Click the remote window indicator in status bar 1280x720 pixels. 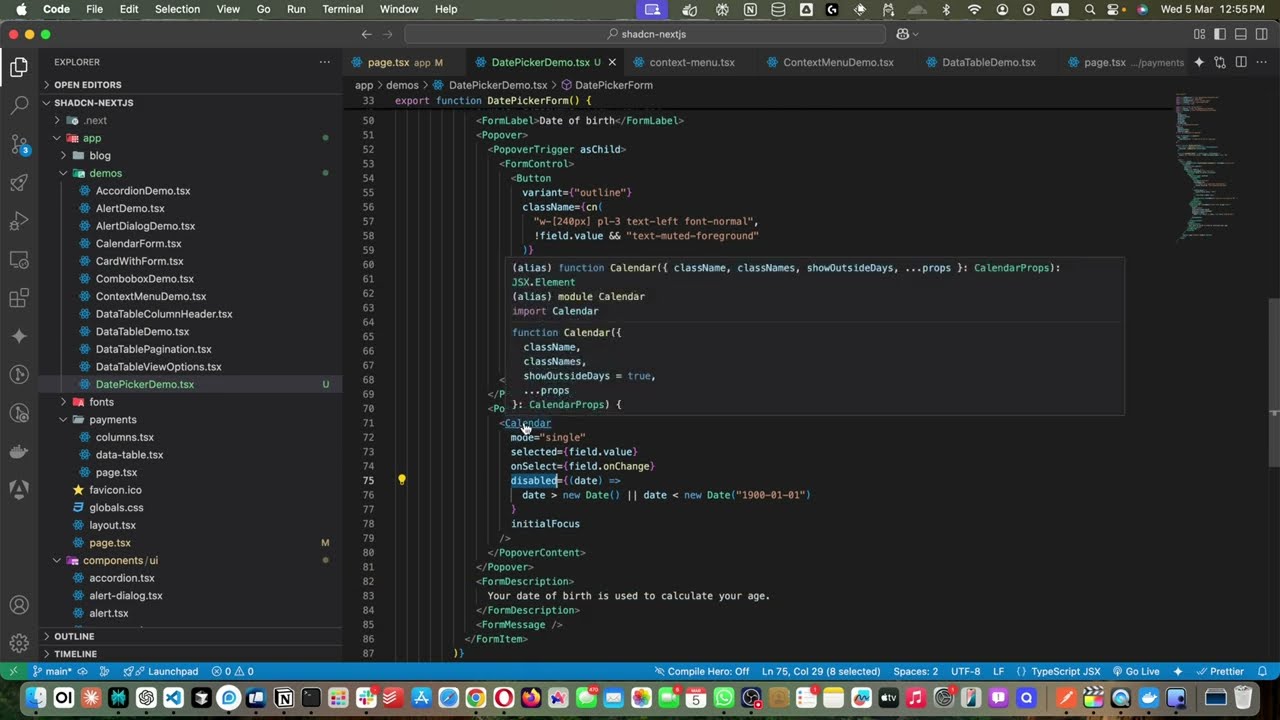(x=14, y=671)
